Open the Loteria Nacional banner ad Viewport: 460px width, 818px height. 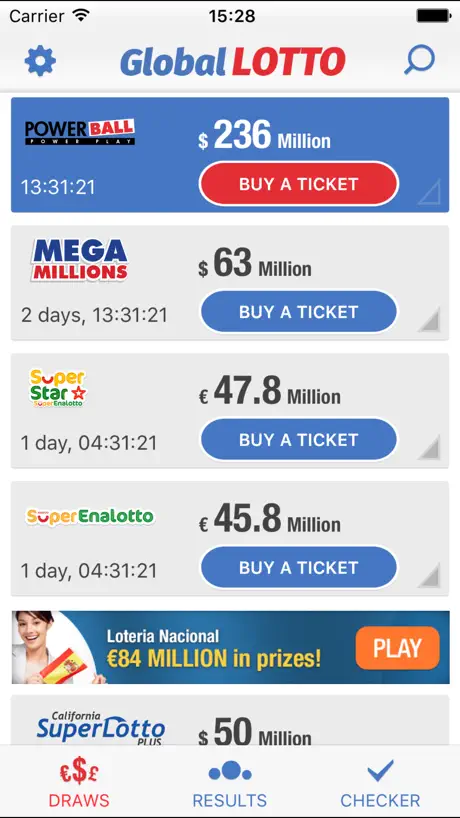coord(231,647)
